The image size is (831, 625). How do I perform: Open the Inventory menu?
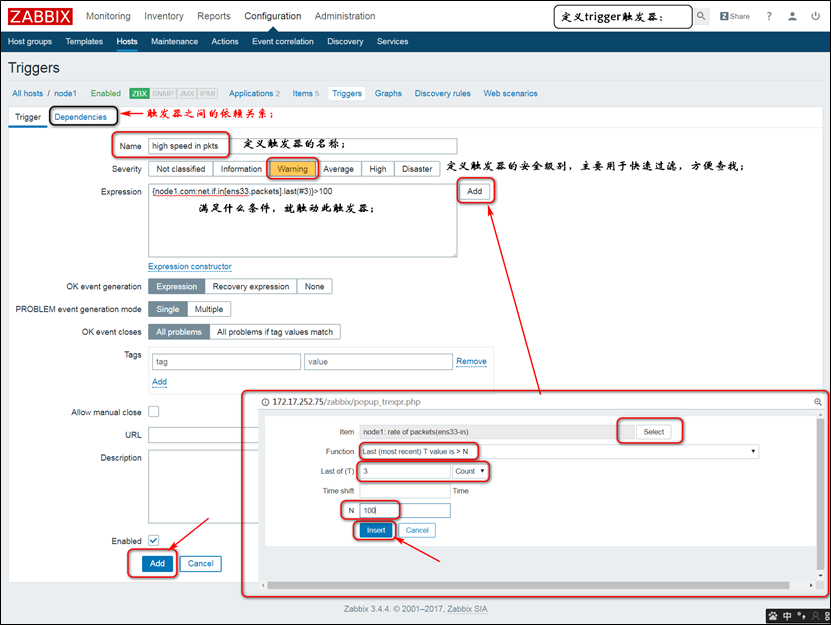click(x=164, y=16)
